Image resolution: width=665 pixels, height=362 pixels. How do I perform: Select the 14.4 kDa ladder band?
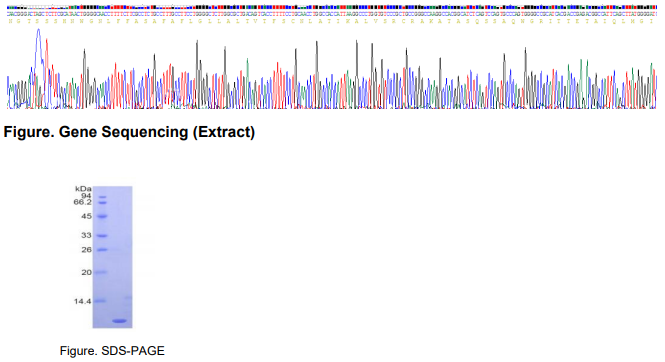101,301
